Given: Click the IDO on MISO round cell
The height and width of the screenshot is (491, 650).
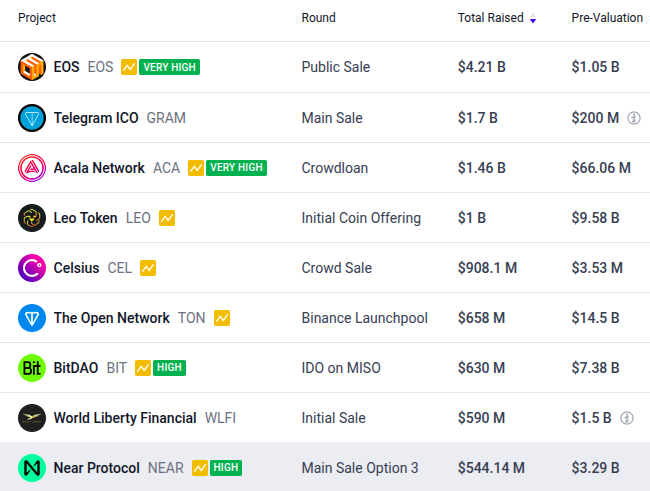Looking at the screenshot, I should [x=341, y=368].
